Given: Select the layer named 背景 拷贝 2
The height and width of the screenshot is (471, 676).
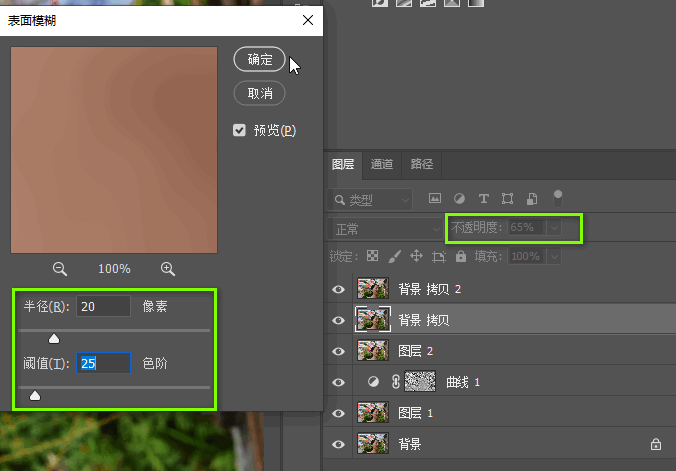Looking at the screenshot, I should pyautogui.click(x=430, y=289).
